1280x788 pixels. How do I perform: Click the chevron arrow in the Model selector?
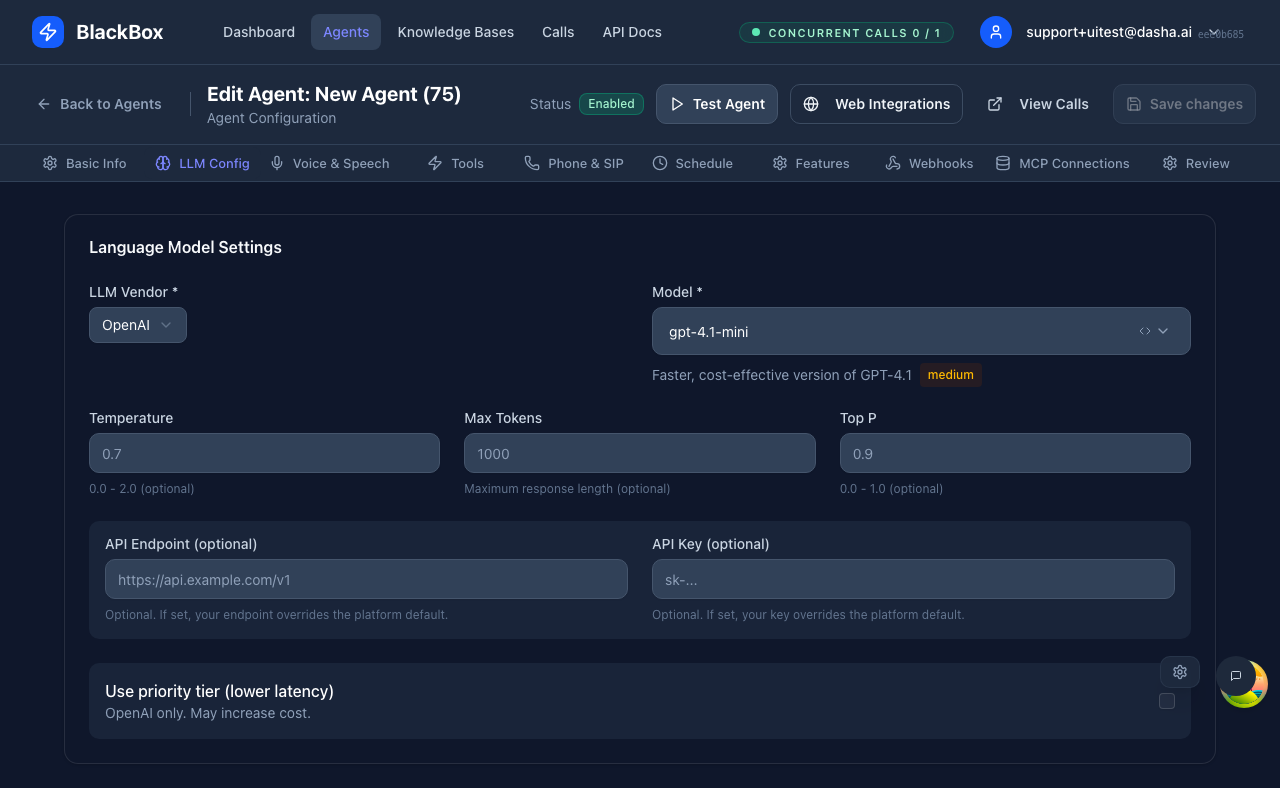[x=1163, y=330]
